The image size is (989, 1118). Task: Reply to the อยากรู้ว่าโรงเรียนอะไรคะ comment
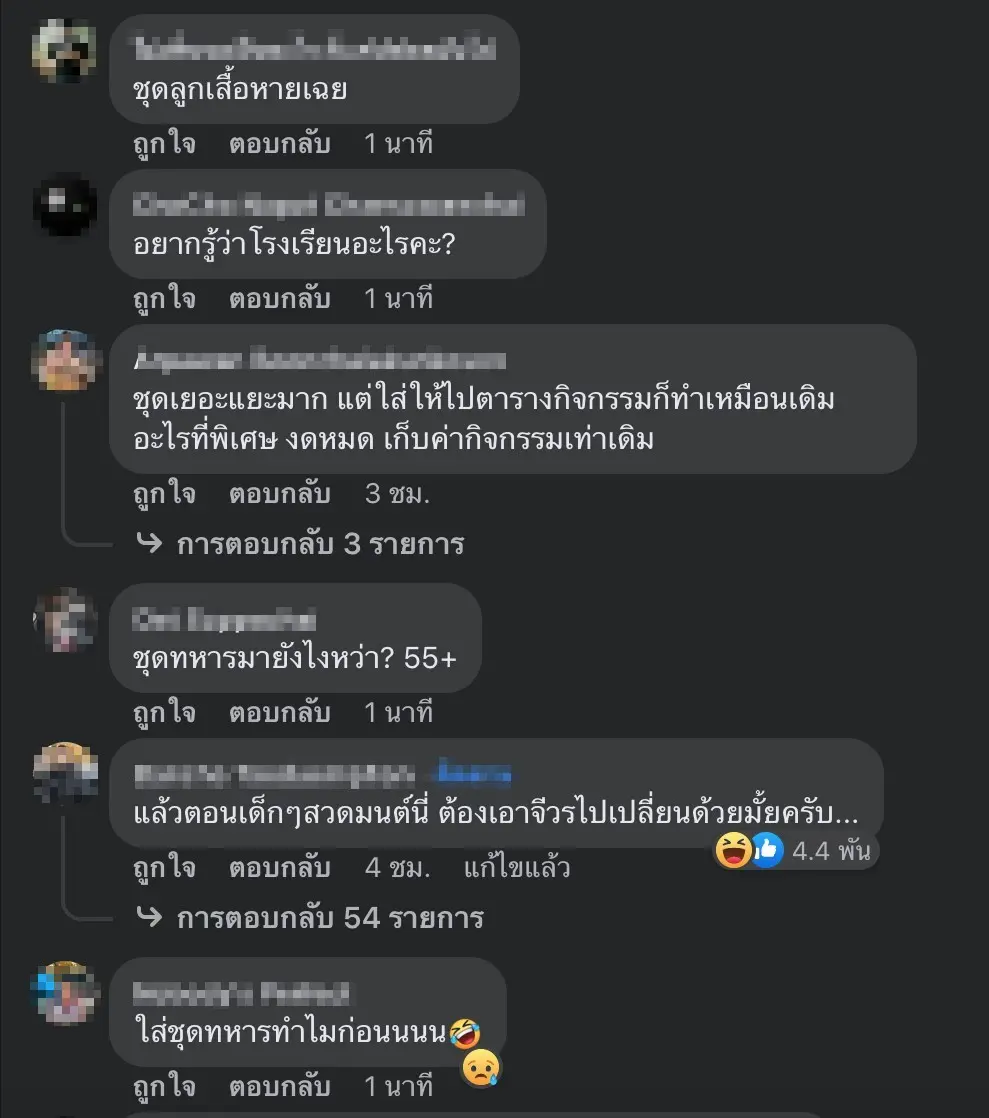pyautogui.click(x=280, y=298)
